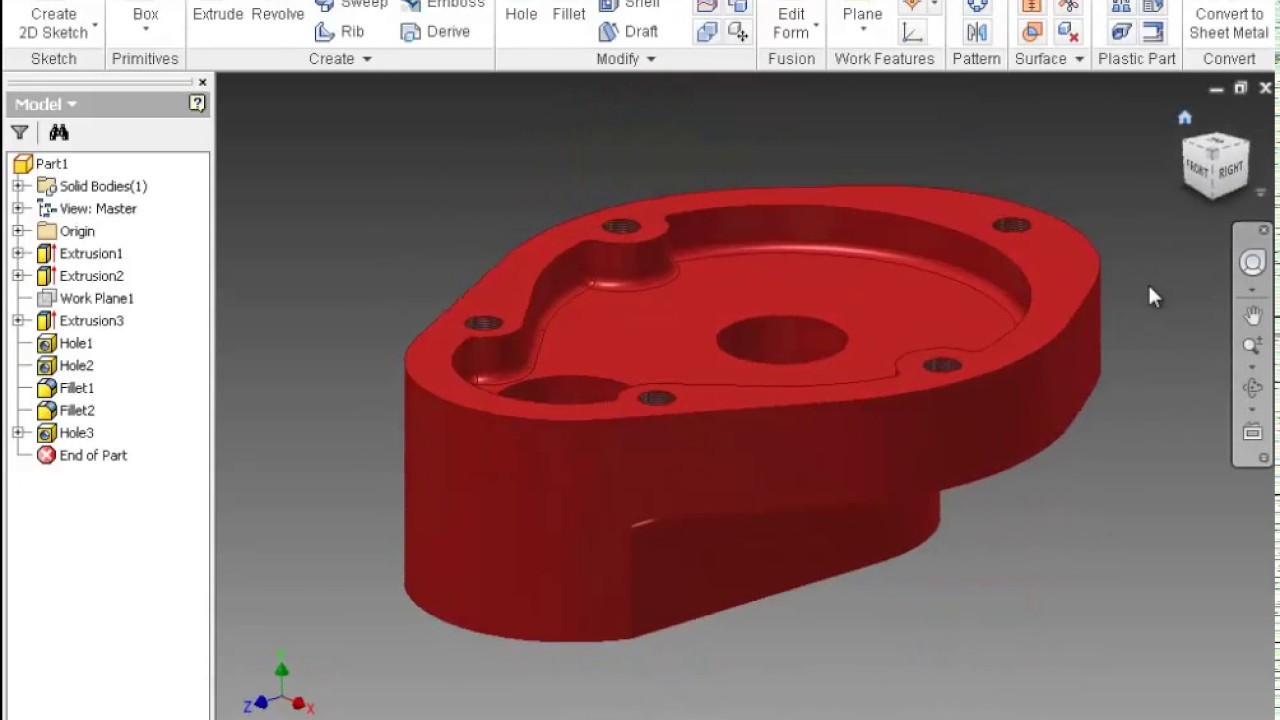Click the Rib tool icon

point(324,32)
